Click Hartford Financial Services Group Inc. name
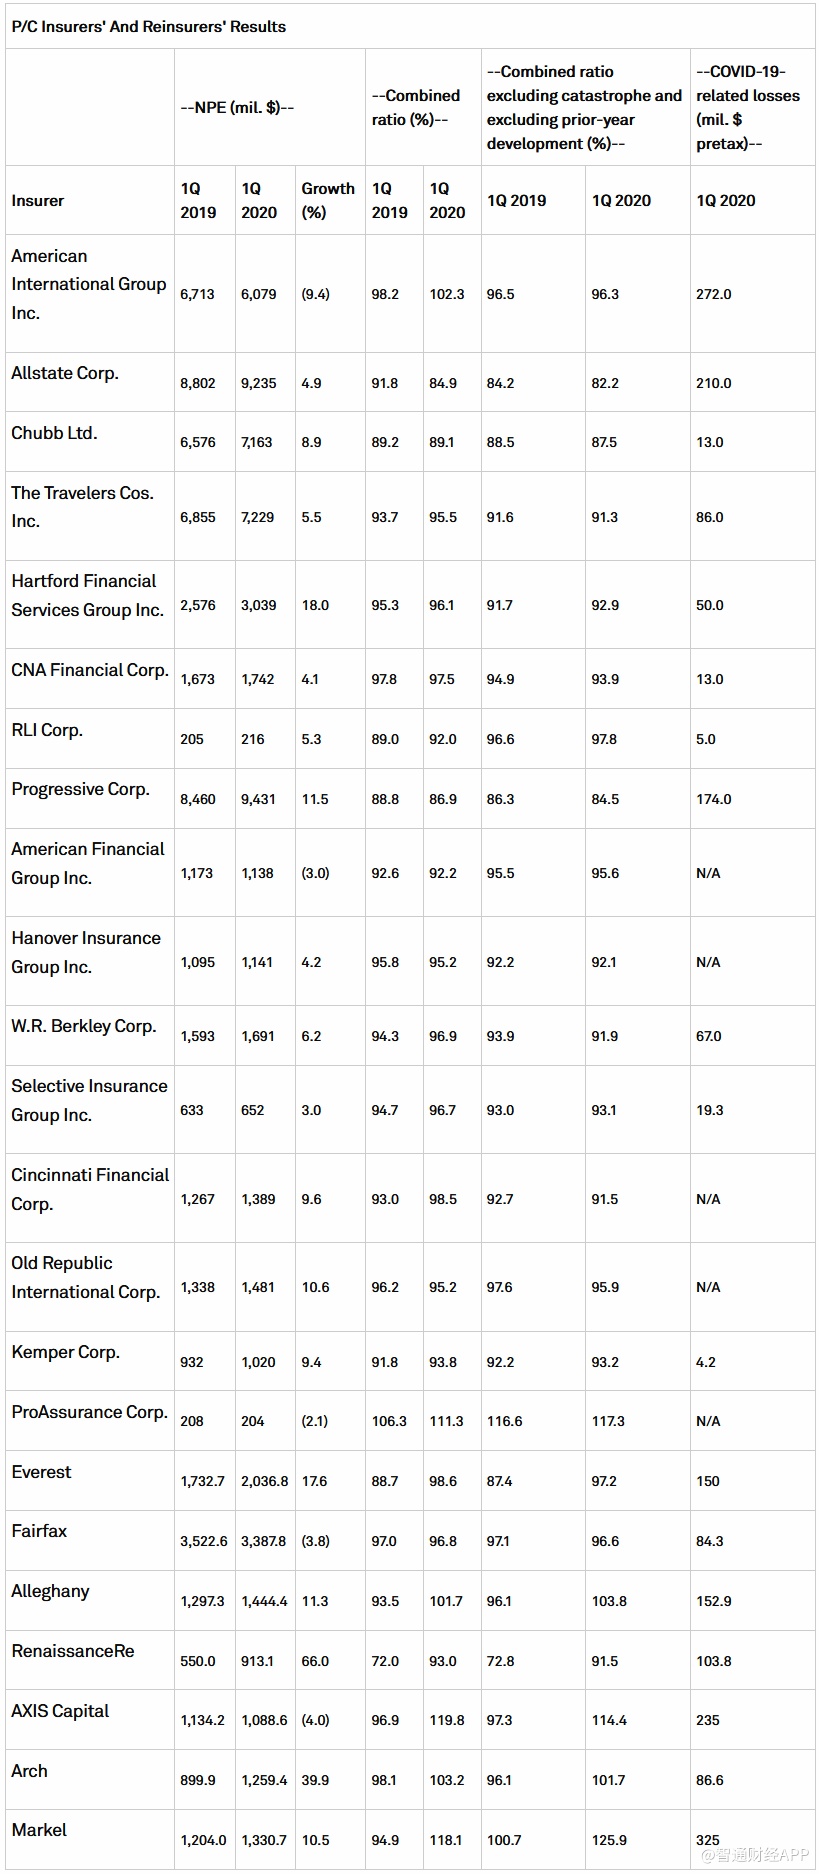This screenshot has width=819, height=1874. coord(87,595)
